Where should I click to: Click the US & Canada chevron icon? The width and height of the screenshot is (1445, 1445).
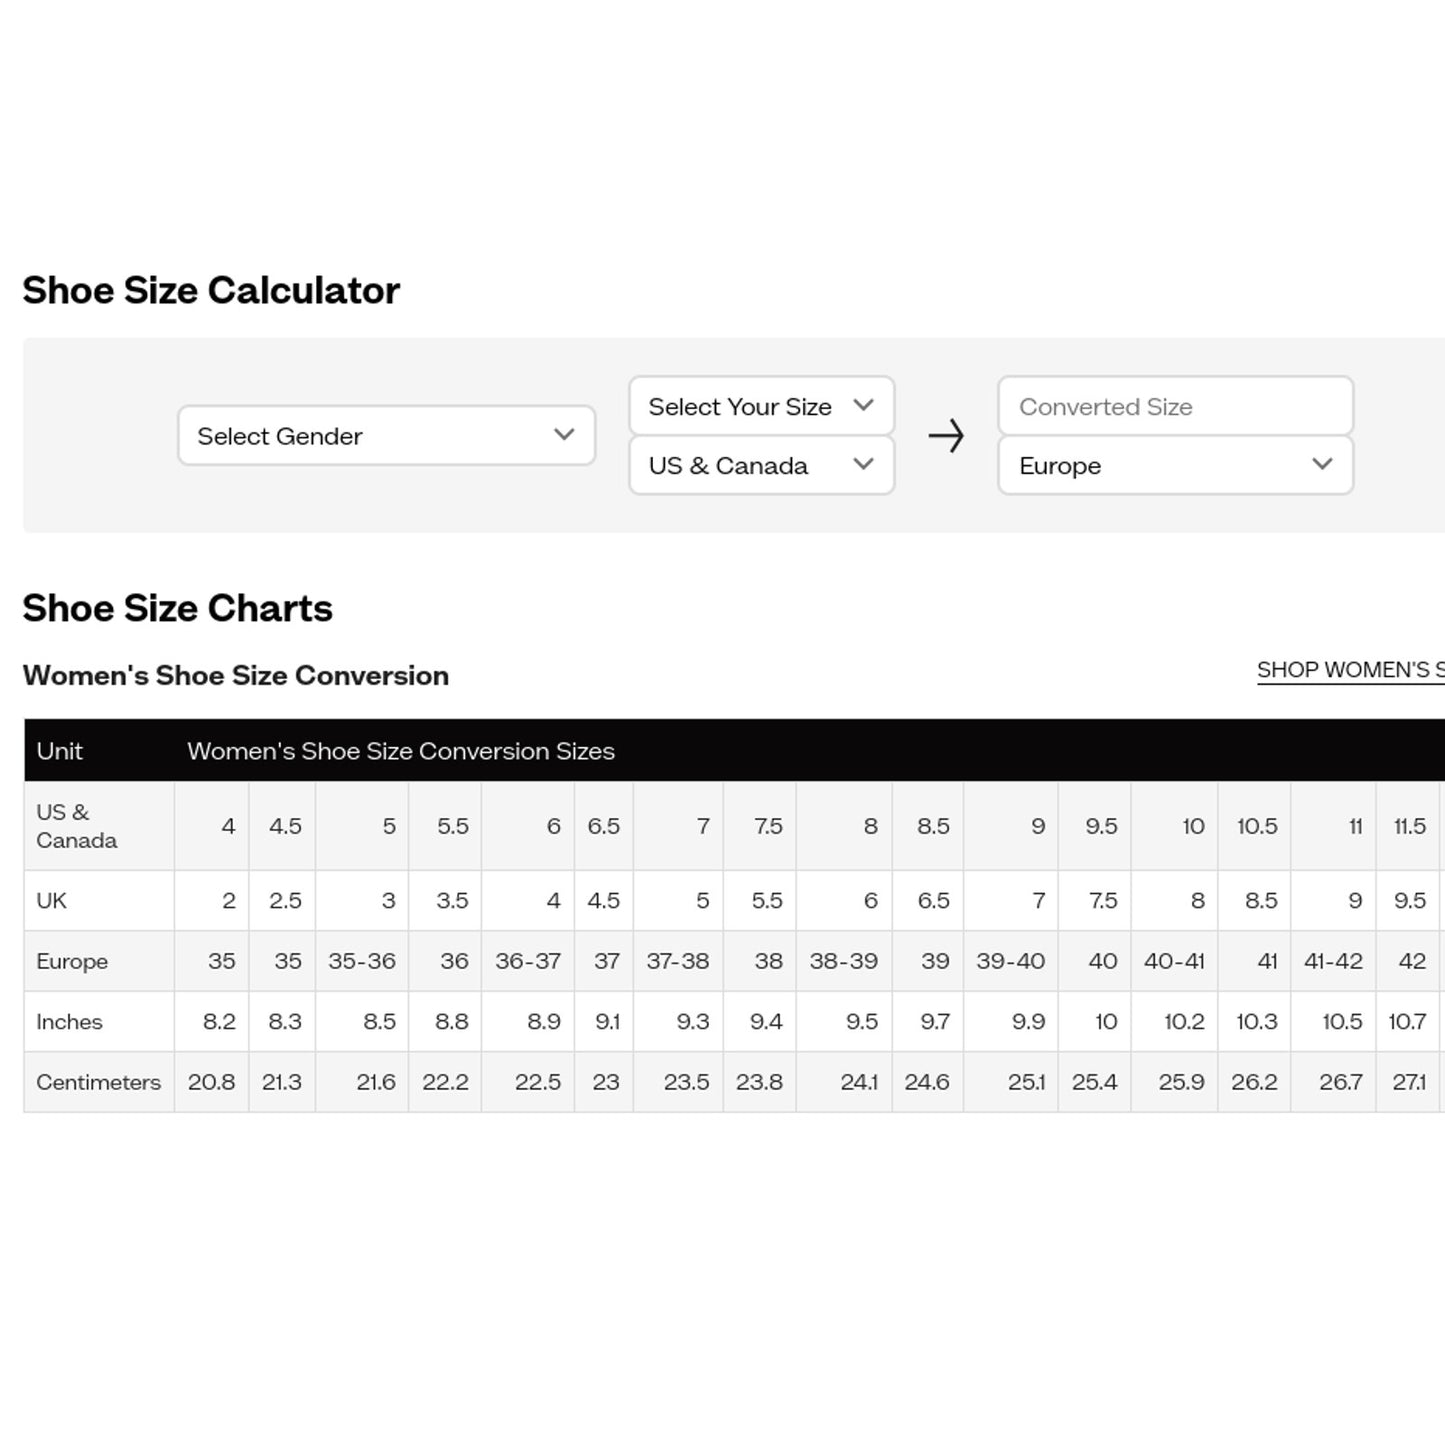864,465
